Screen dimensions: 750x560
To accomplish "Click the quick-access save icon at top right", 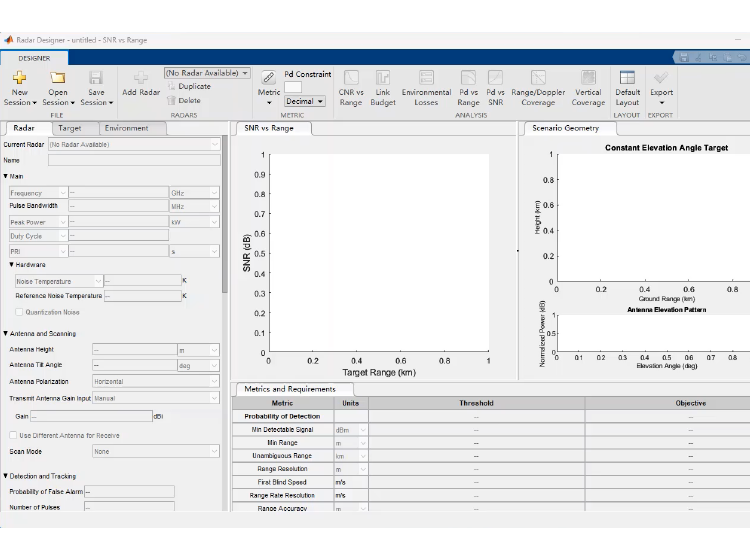I will [x=684, y=58].
